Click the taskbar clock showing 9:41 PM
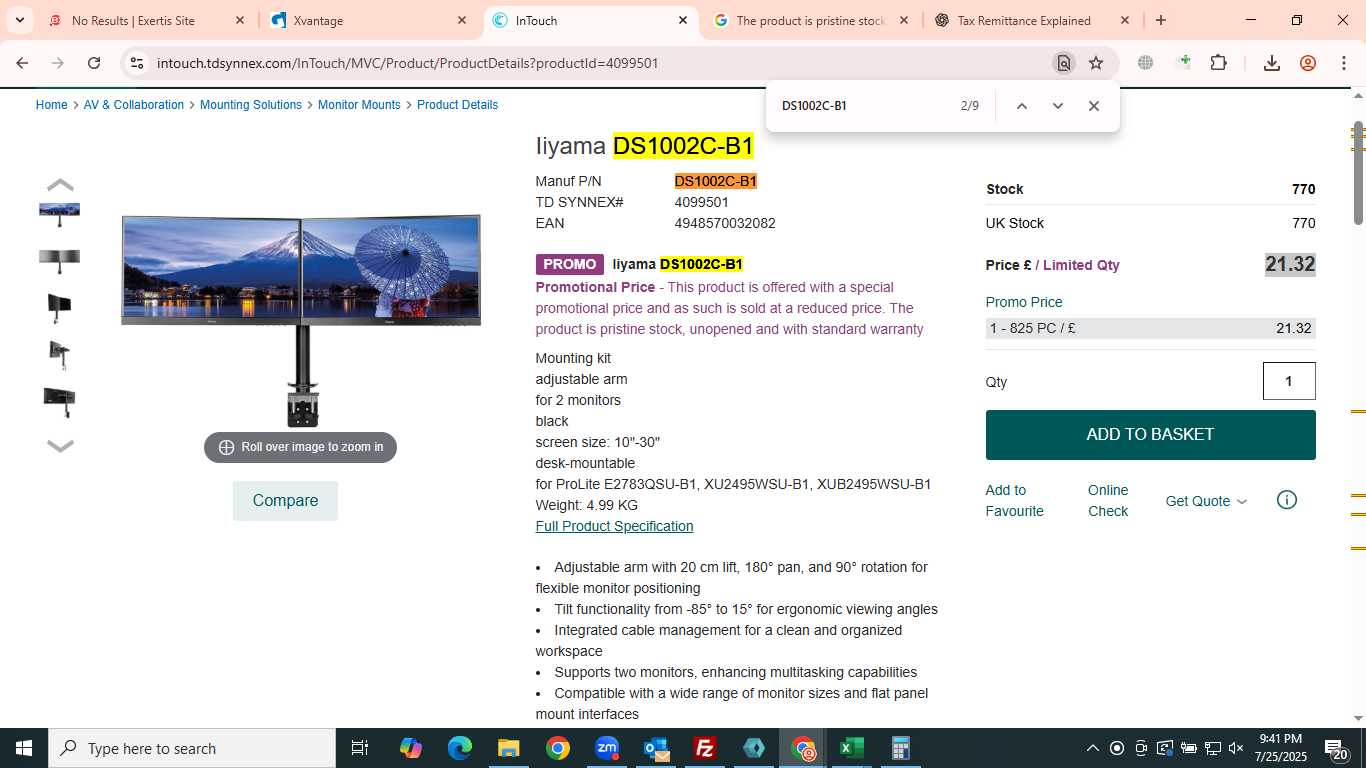Image resolution: width=1366 pixels, height=768 pixels. [x=1281, y=748]
